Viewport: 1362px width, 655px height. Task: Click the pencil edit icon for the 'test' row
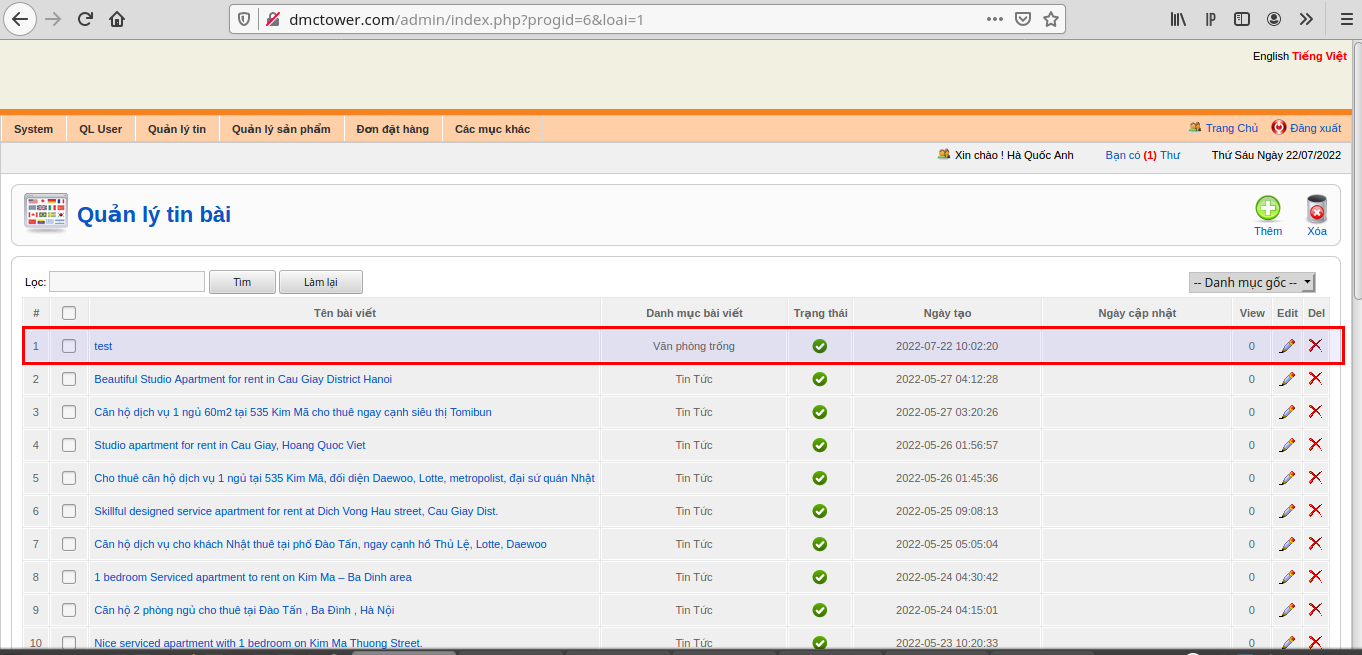coord(1287,346)
